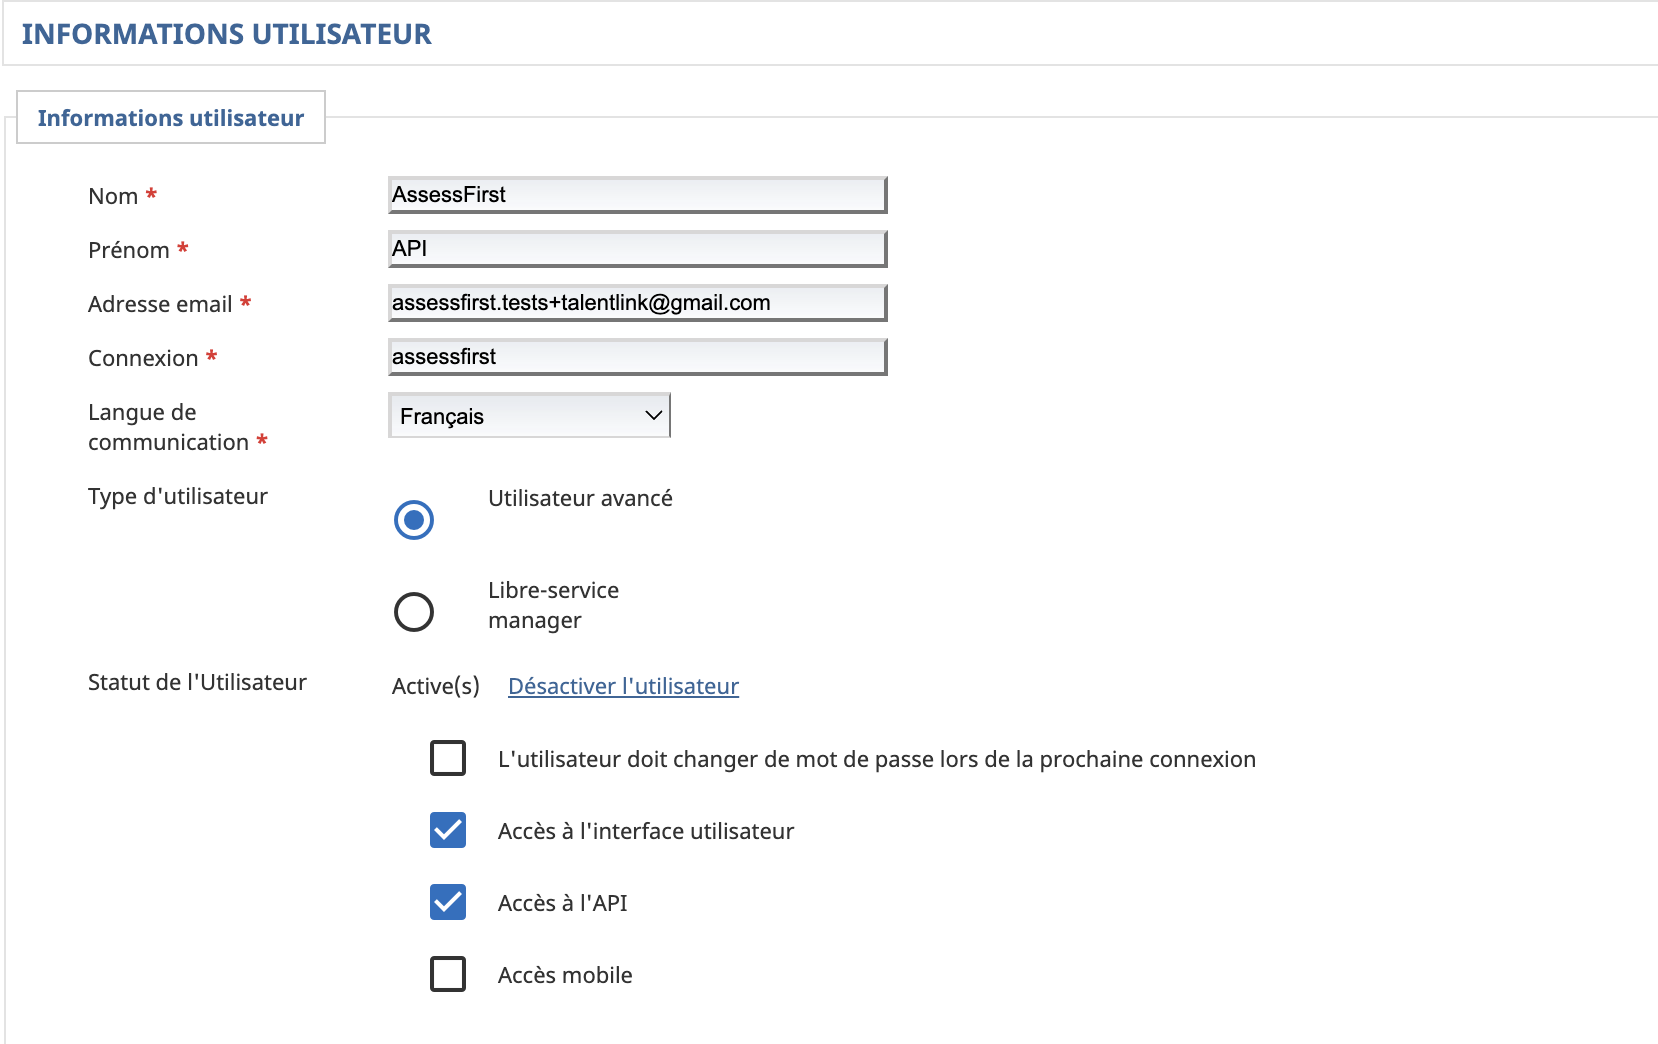The image size is (1658, 1044).
Task: Select the "Utilisateur avancé" radio button
Action: (413, 519)
